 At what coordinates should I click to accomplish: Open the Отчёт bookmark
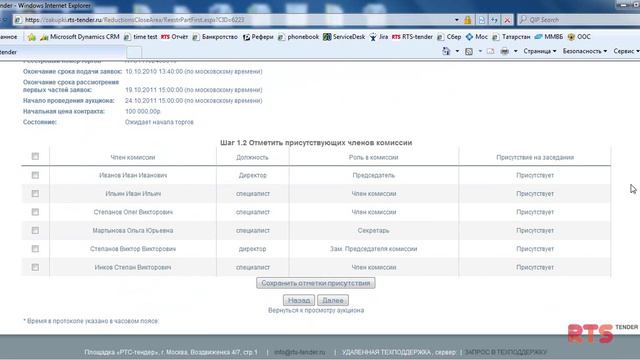click(174, 37)
